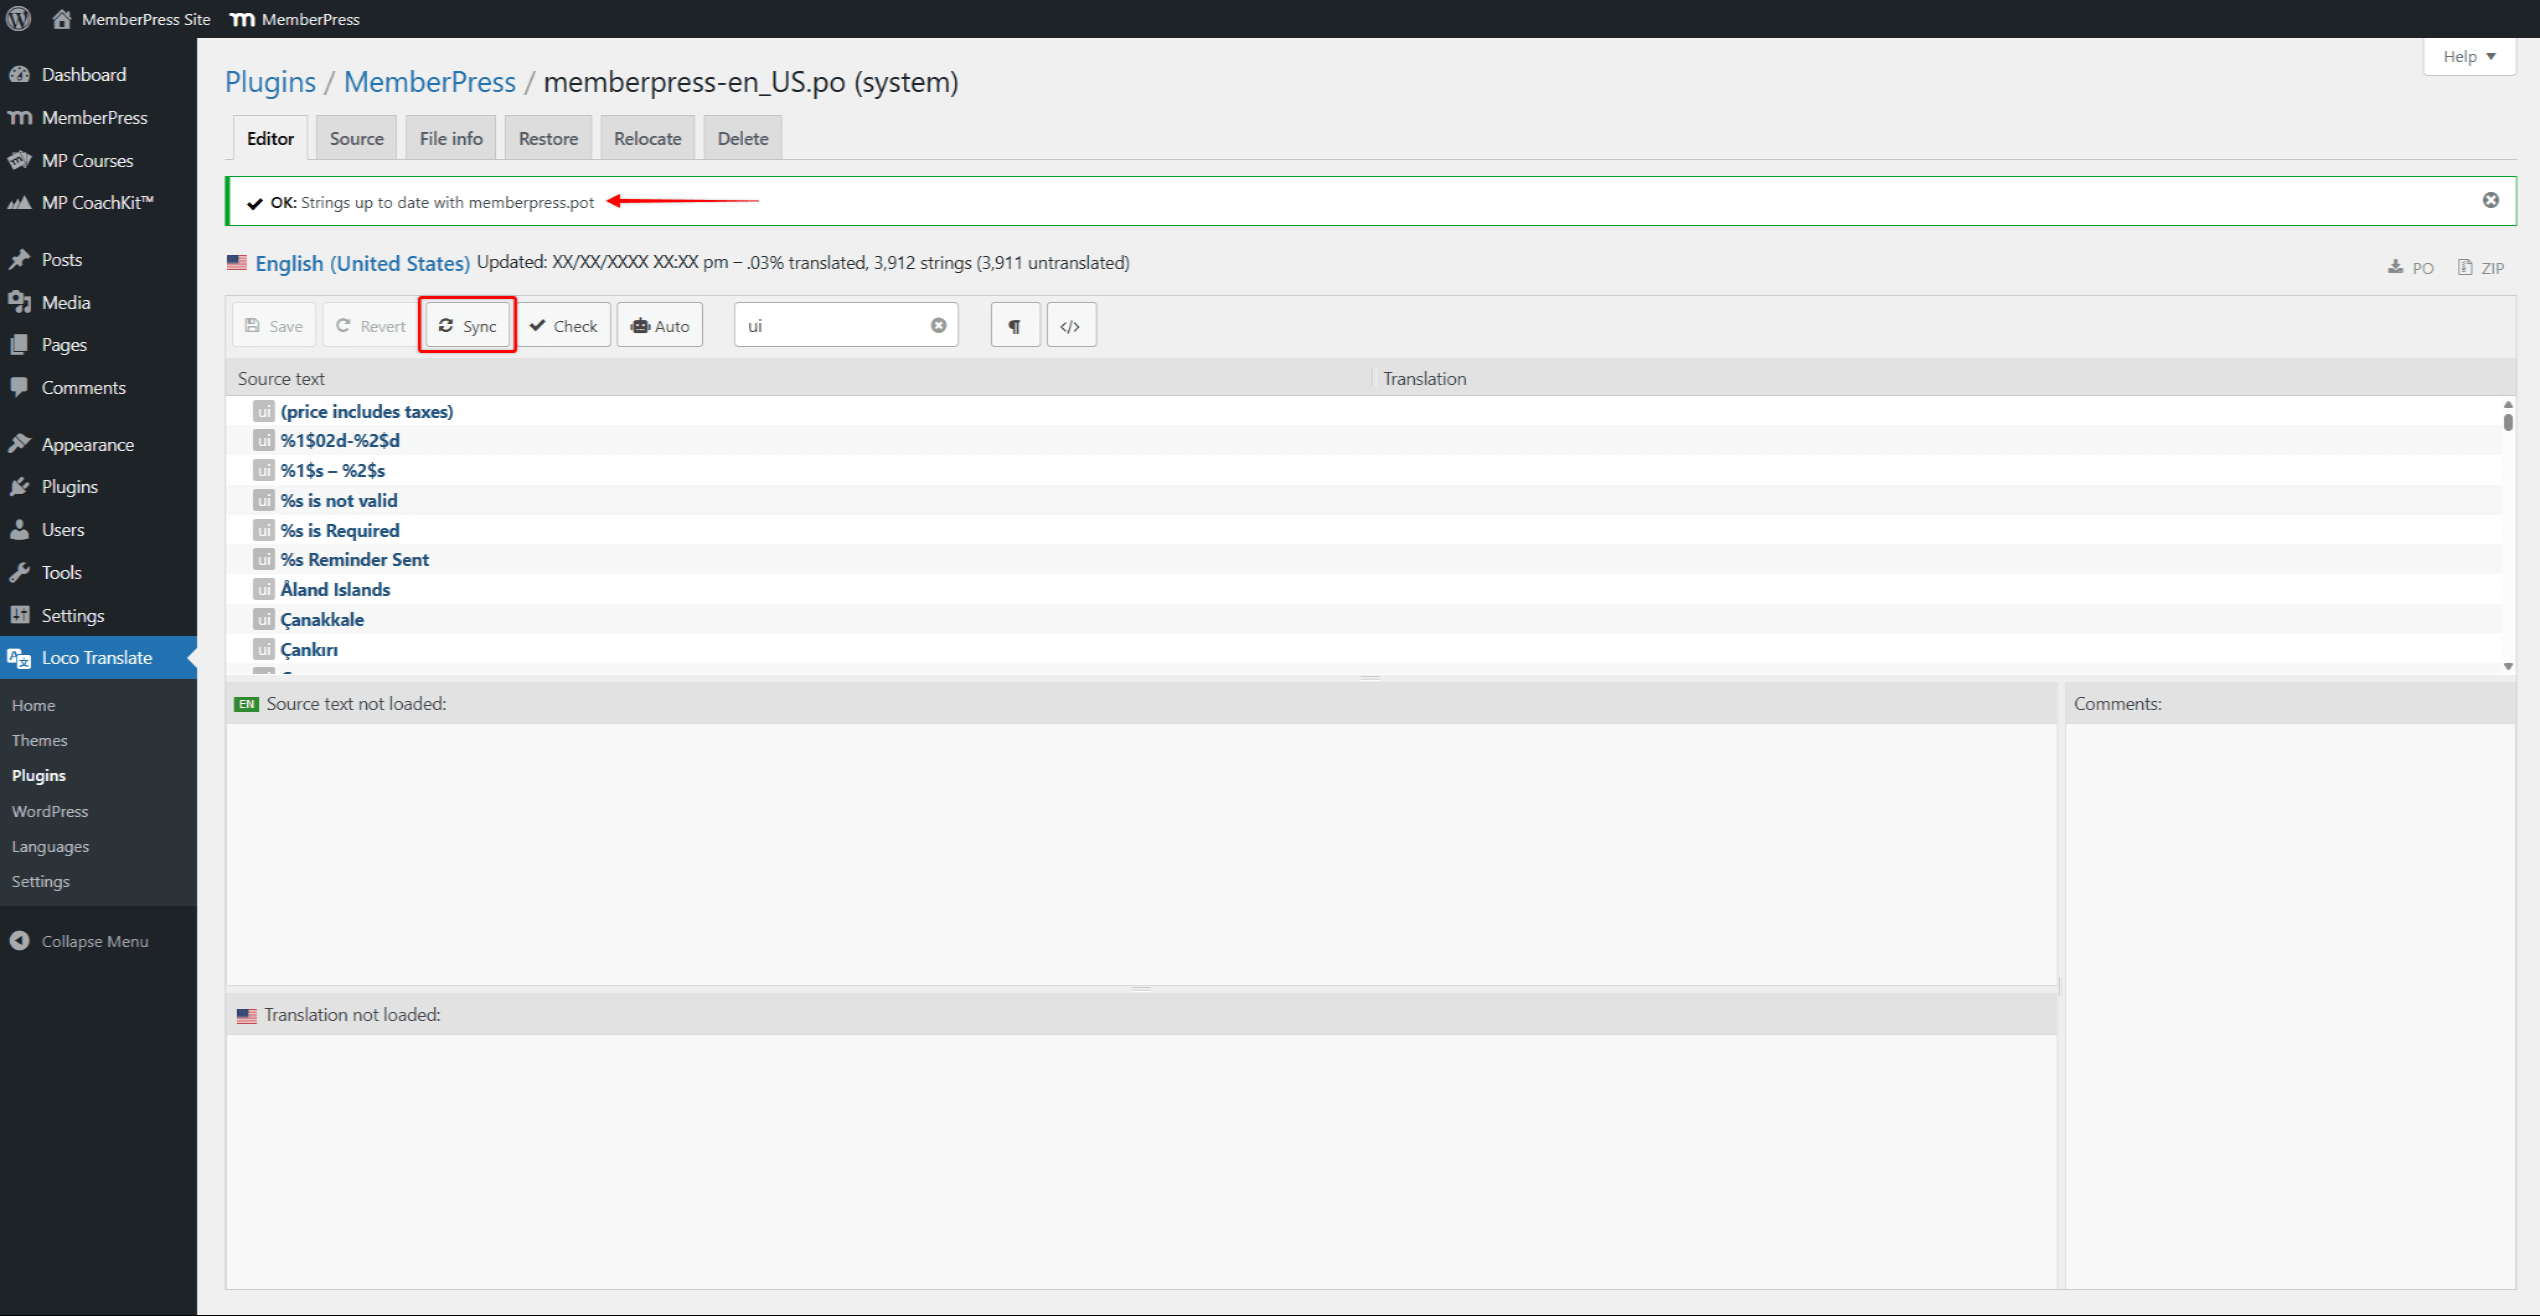Click the Auto translate robot button

click(x=660, y=326)
